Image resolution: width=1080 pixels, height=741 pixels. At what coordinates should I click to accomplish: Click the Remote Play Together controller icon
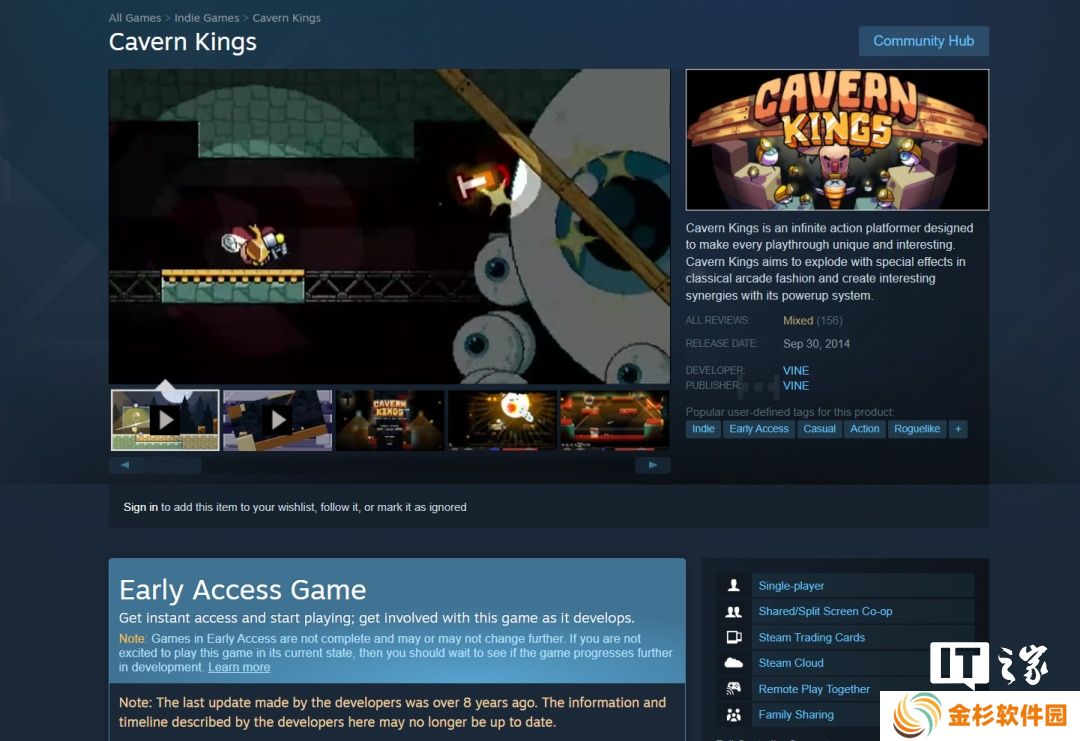(x=734, y=689)
